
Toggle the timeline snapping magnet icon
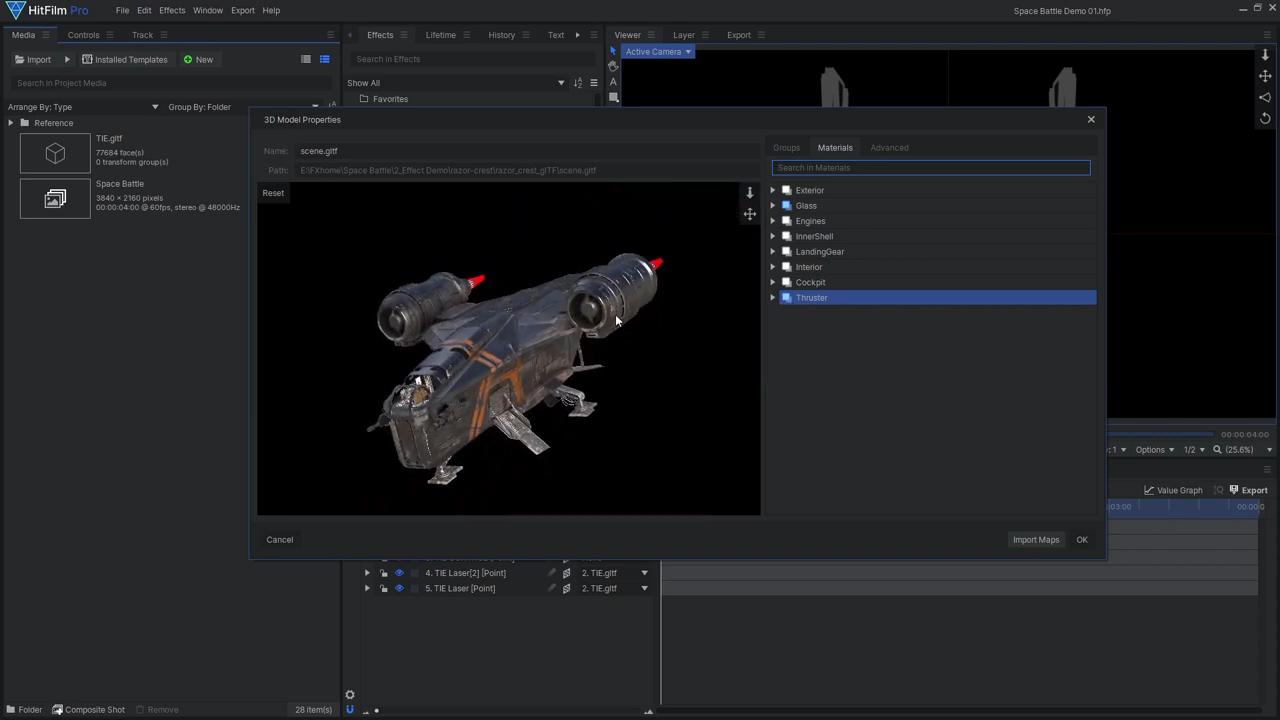(x=350, y=710)
